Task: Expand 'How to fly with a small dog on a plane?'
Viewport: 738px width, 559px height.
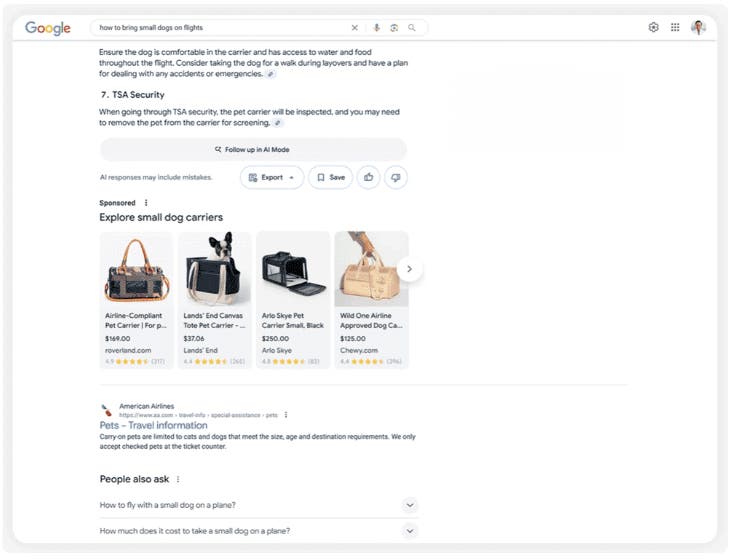Action: pos(259,505)
